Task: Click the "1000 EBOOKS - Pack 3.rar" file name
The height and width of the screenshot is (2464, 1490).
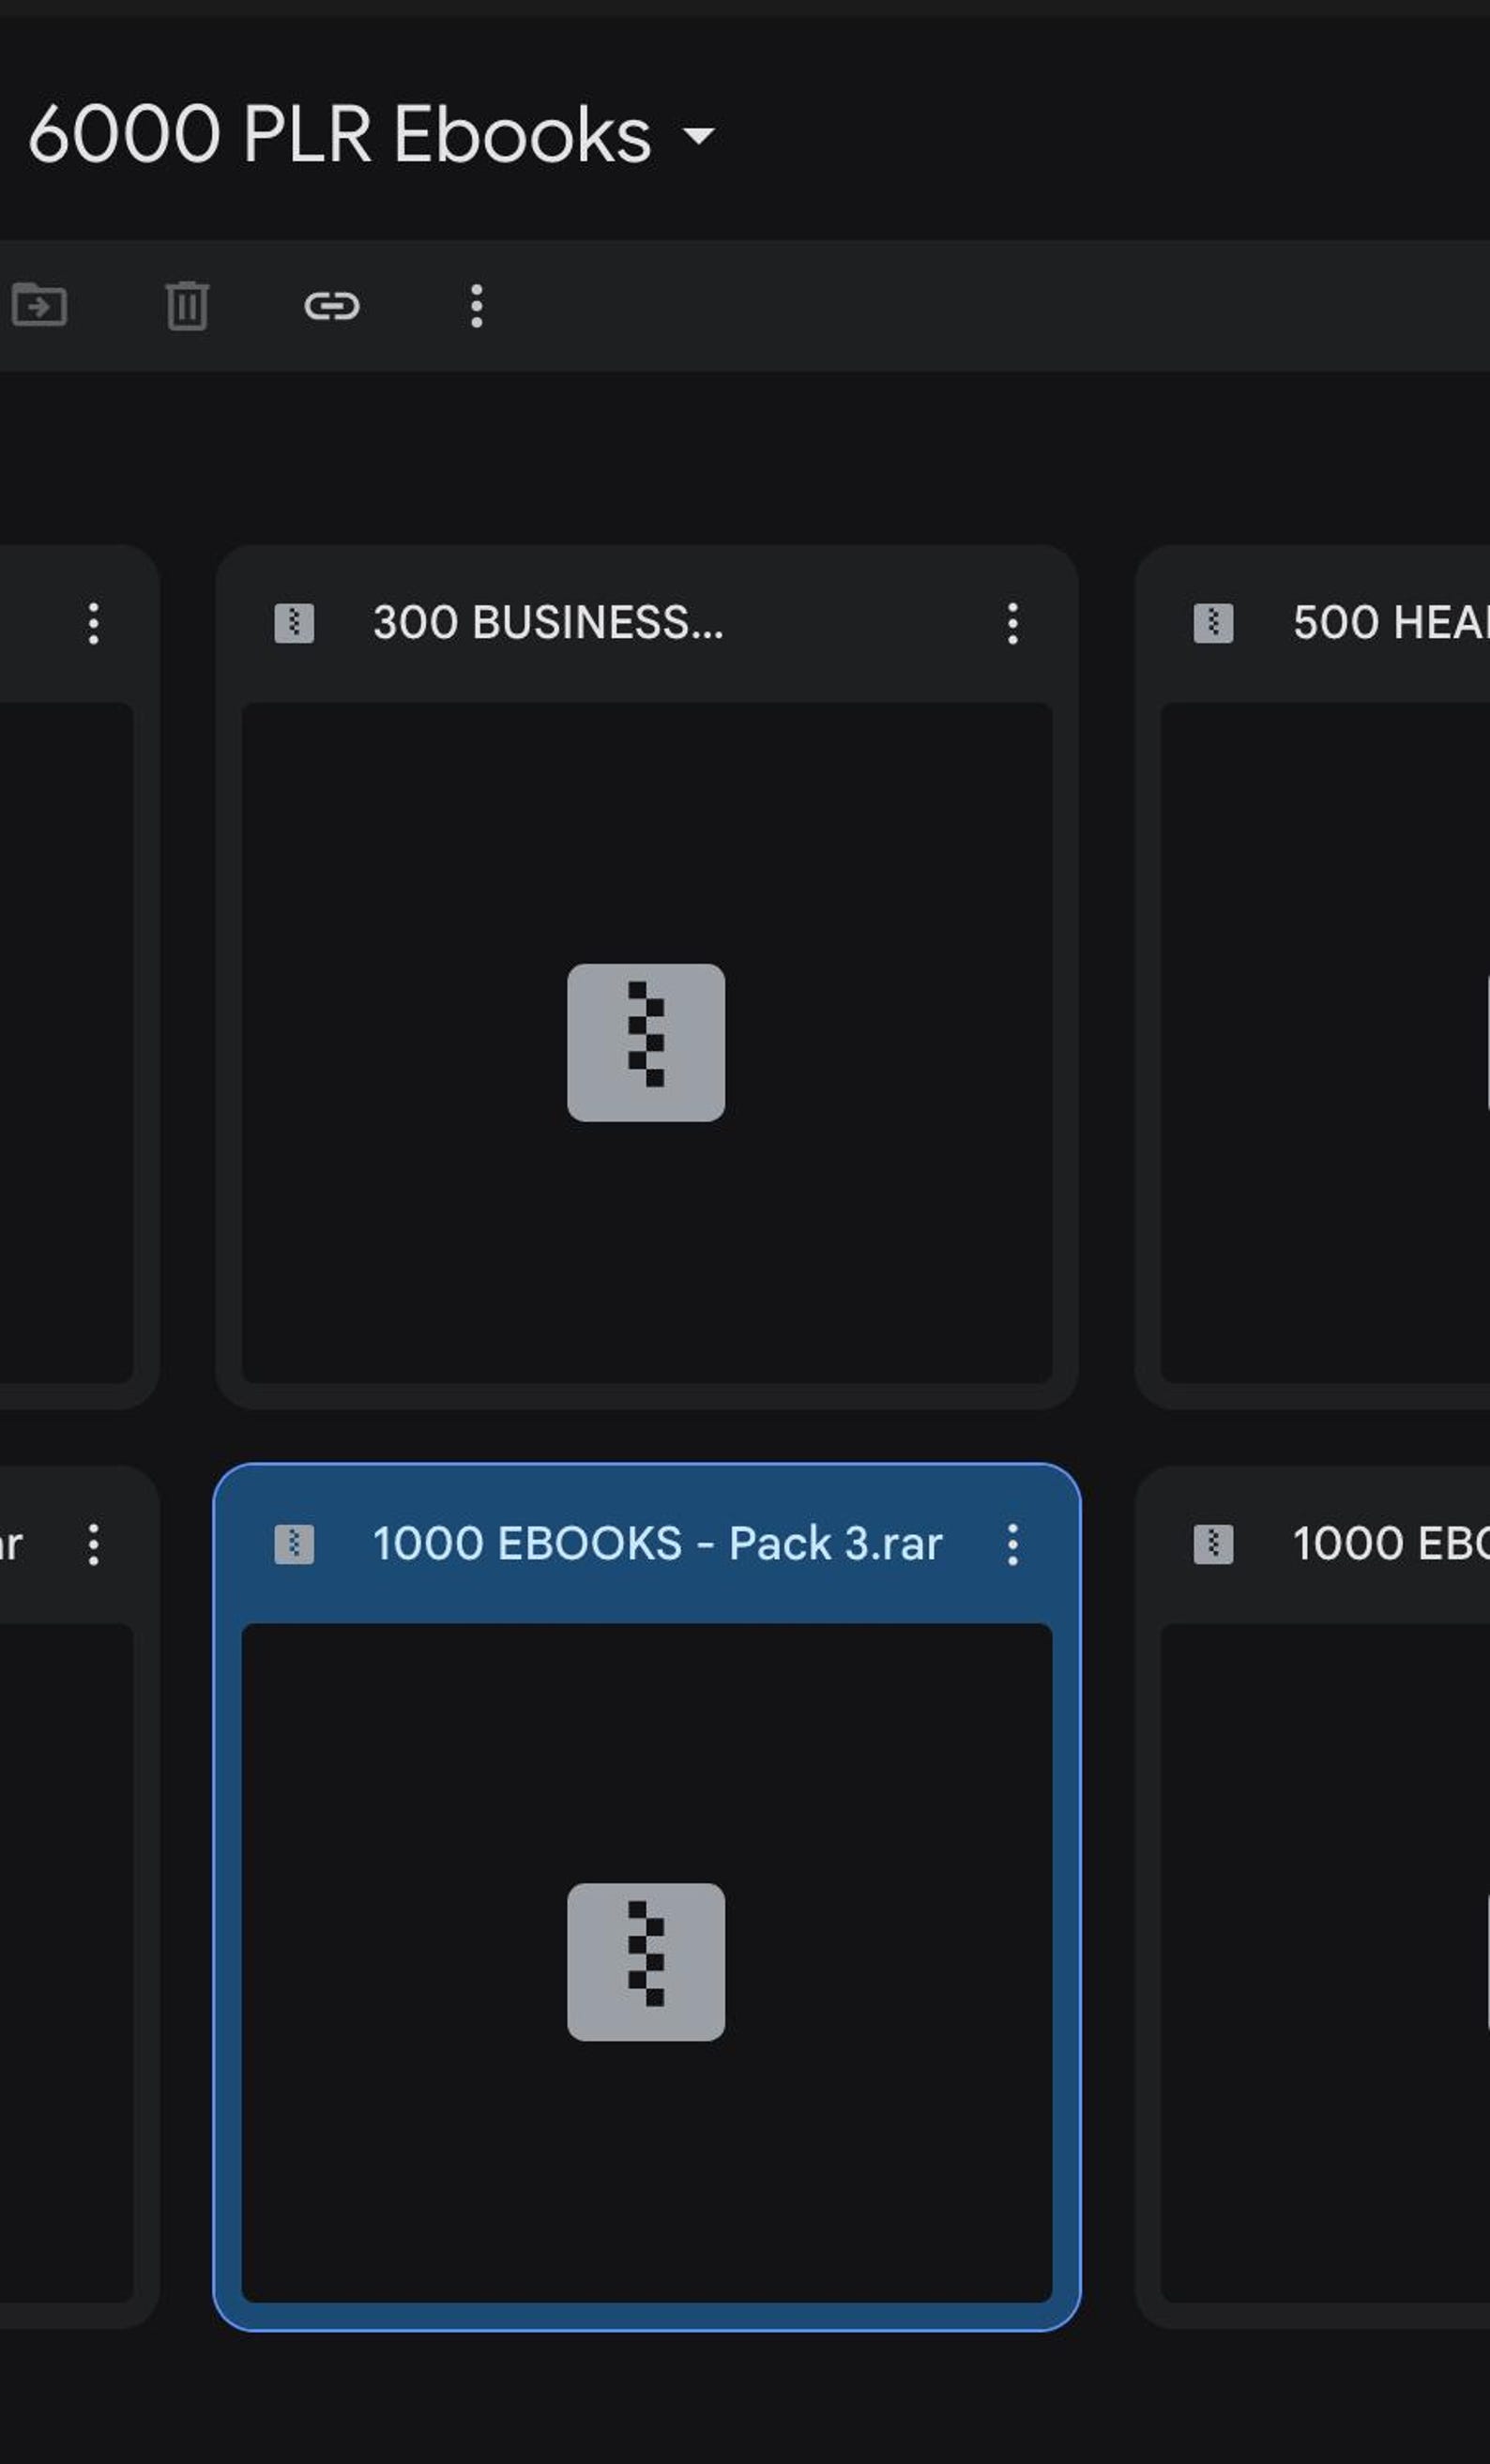Action: pyautogui.click(x=657, y=1543)
